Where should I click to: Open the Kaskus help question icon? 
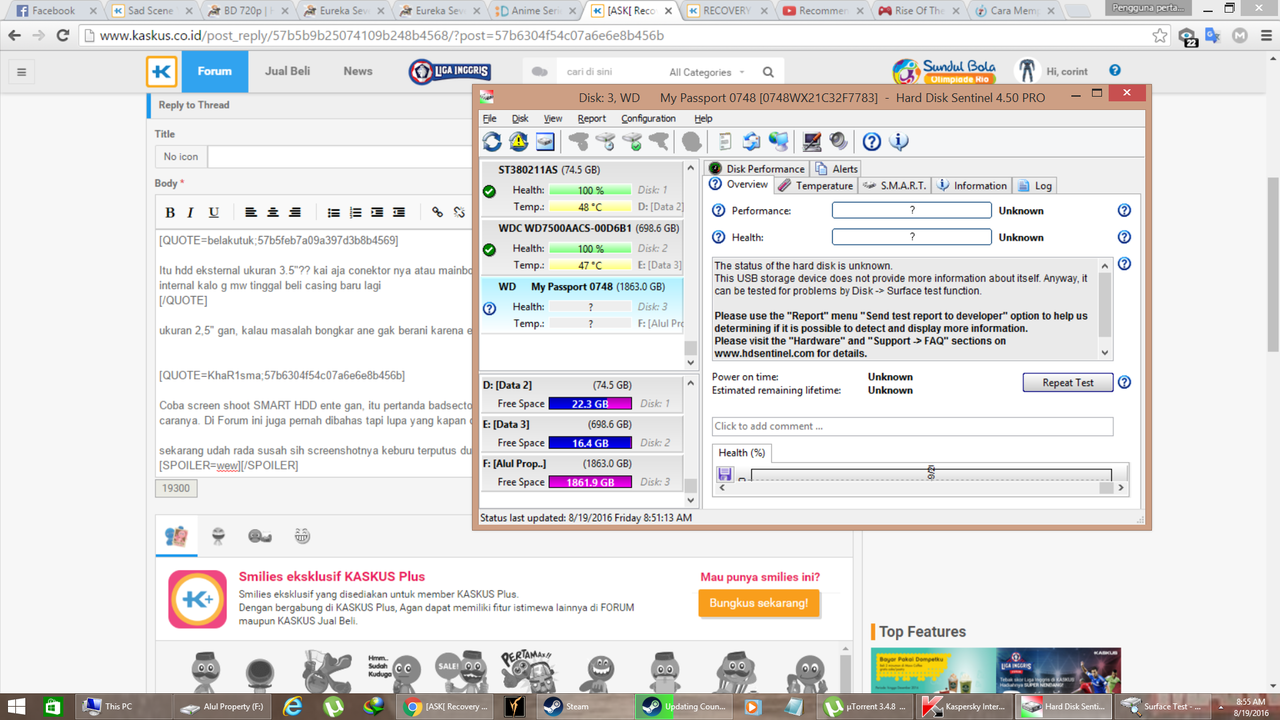click(x=1115, y=71)
